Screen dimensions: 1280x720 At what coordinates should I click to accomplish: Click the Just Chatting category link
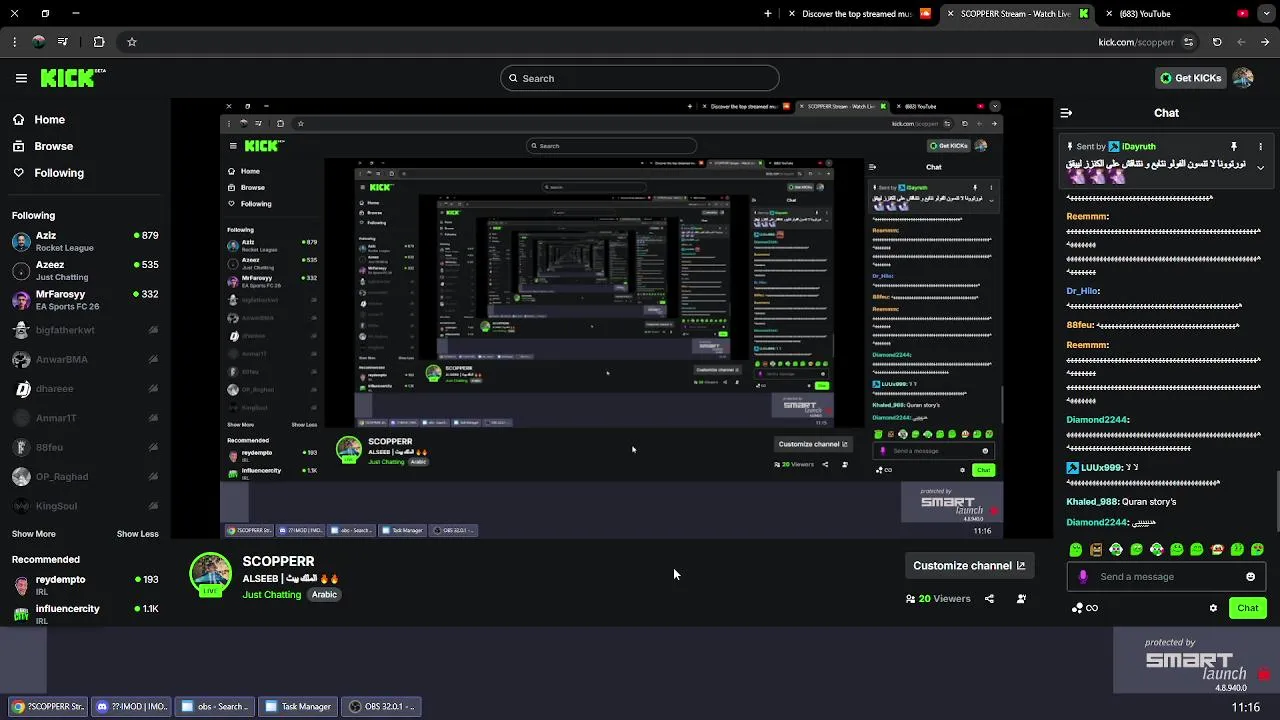[x=272, y=595]
